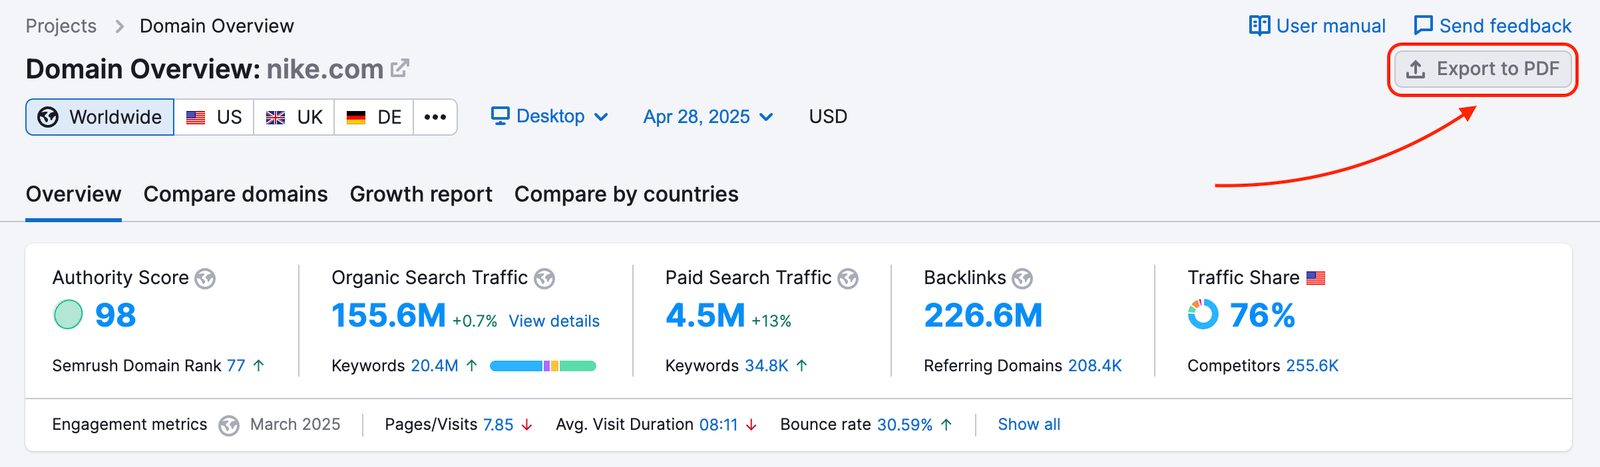Screen dimensions: 1600x467
Task: Open nike.com external link icon
Action: 400,68
